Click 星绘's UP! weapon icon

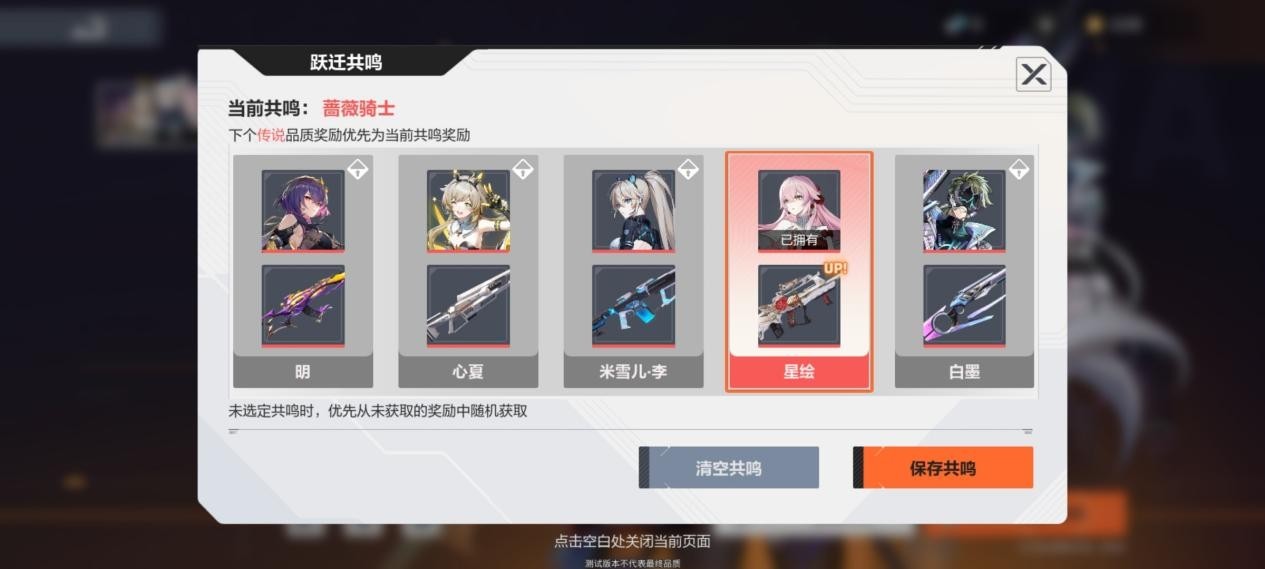click(799, 306)
